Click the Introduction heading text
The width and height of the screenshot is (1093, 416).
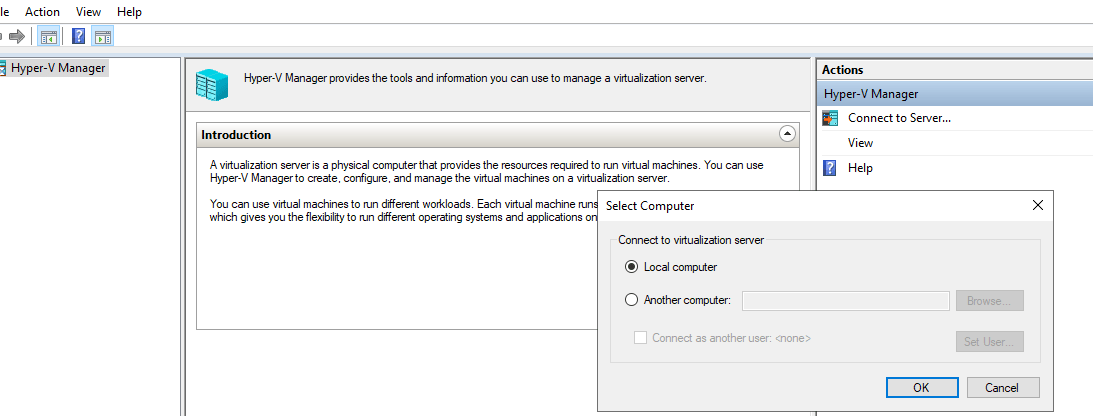[236, 134]
